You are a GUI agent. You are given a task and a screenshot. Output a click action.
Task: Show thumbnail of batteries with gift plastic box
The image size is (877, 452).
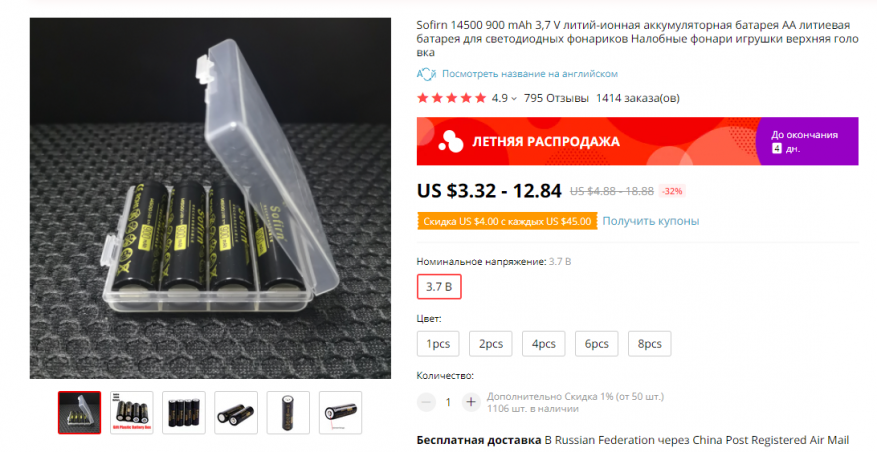[x=131, y=413]
